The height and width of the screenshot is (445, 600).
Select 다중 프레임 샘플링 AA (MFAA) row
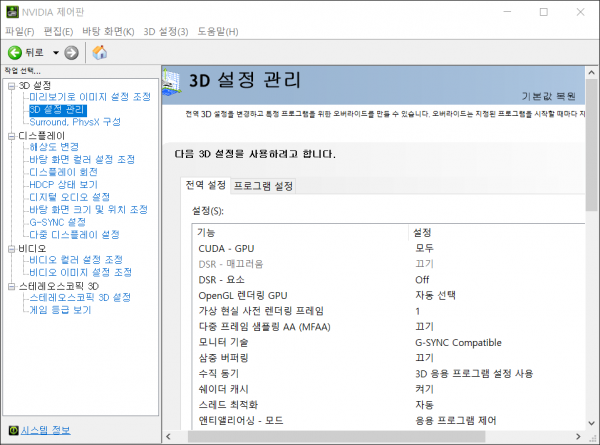click(388, 327)
